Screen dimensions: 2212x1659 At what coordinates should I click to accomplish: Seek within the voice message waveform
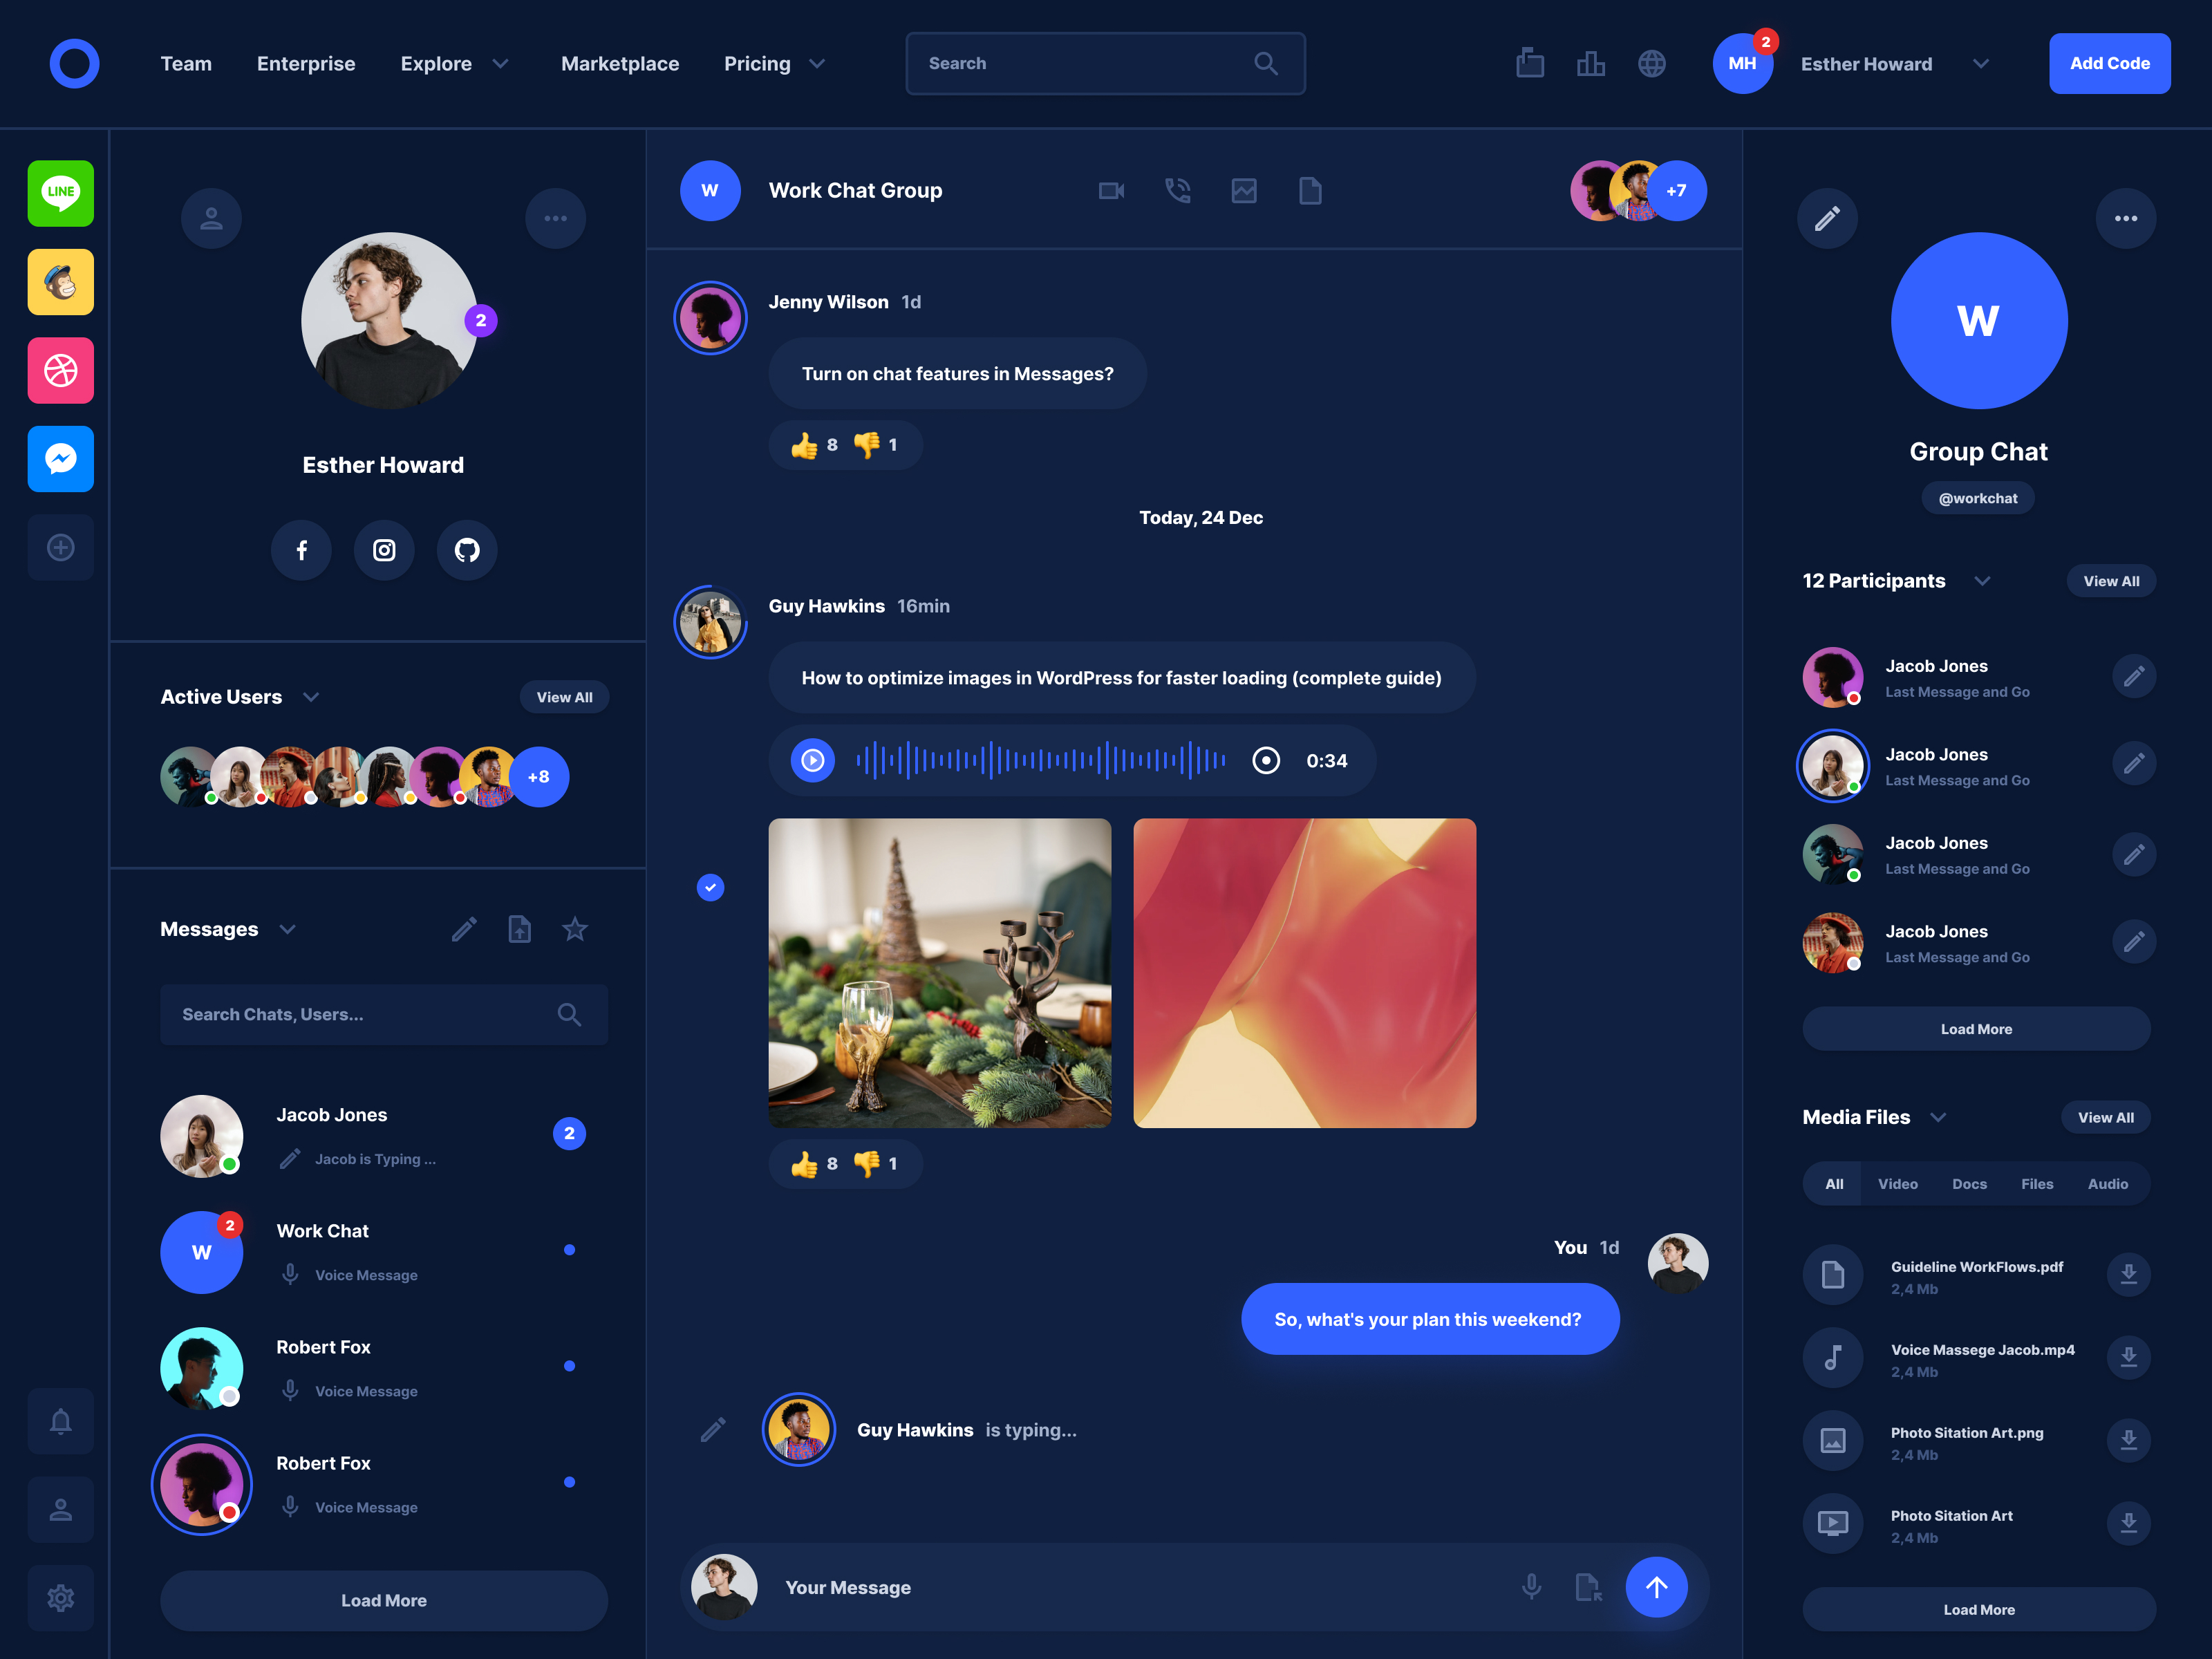point(1040,761)
